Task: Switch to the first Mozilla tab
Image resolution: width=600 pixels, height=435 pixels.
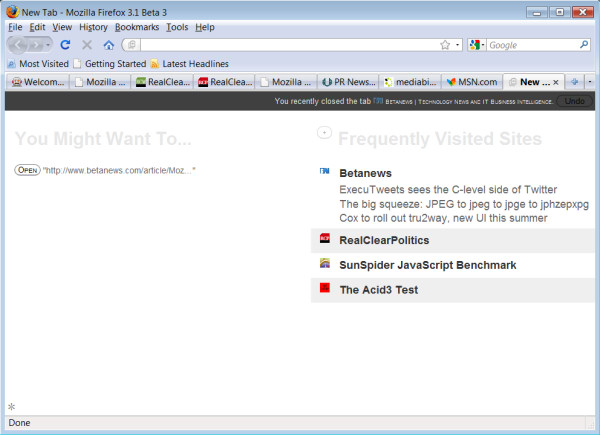Action: click(100, 82)
